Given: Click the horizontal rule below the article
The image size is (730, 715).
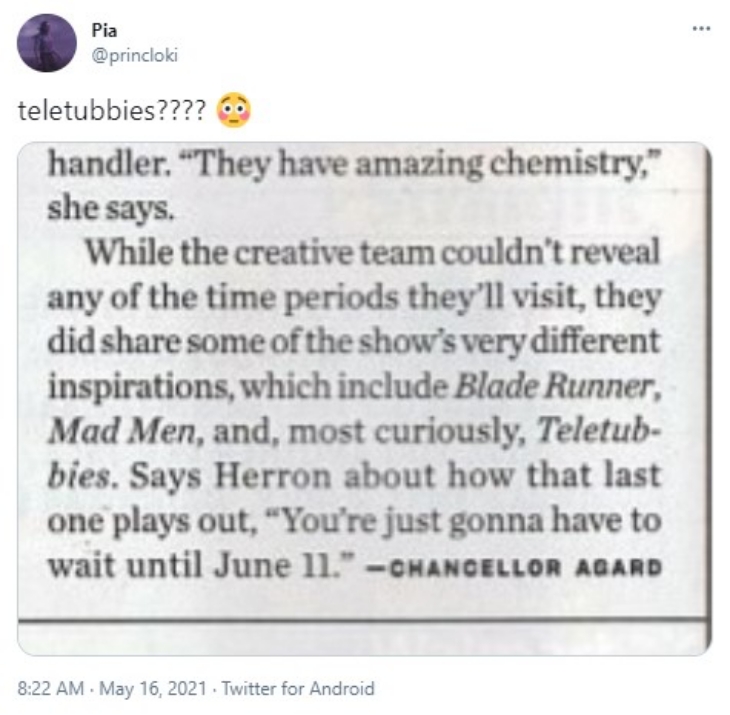Looking at the screenshot, I should click(x=365, y=620).
